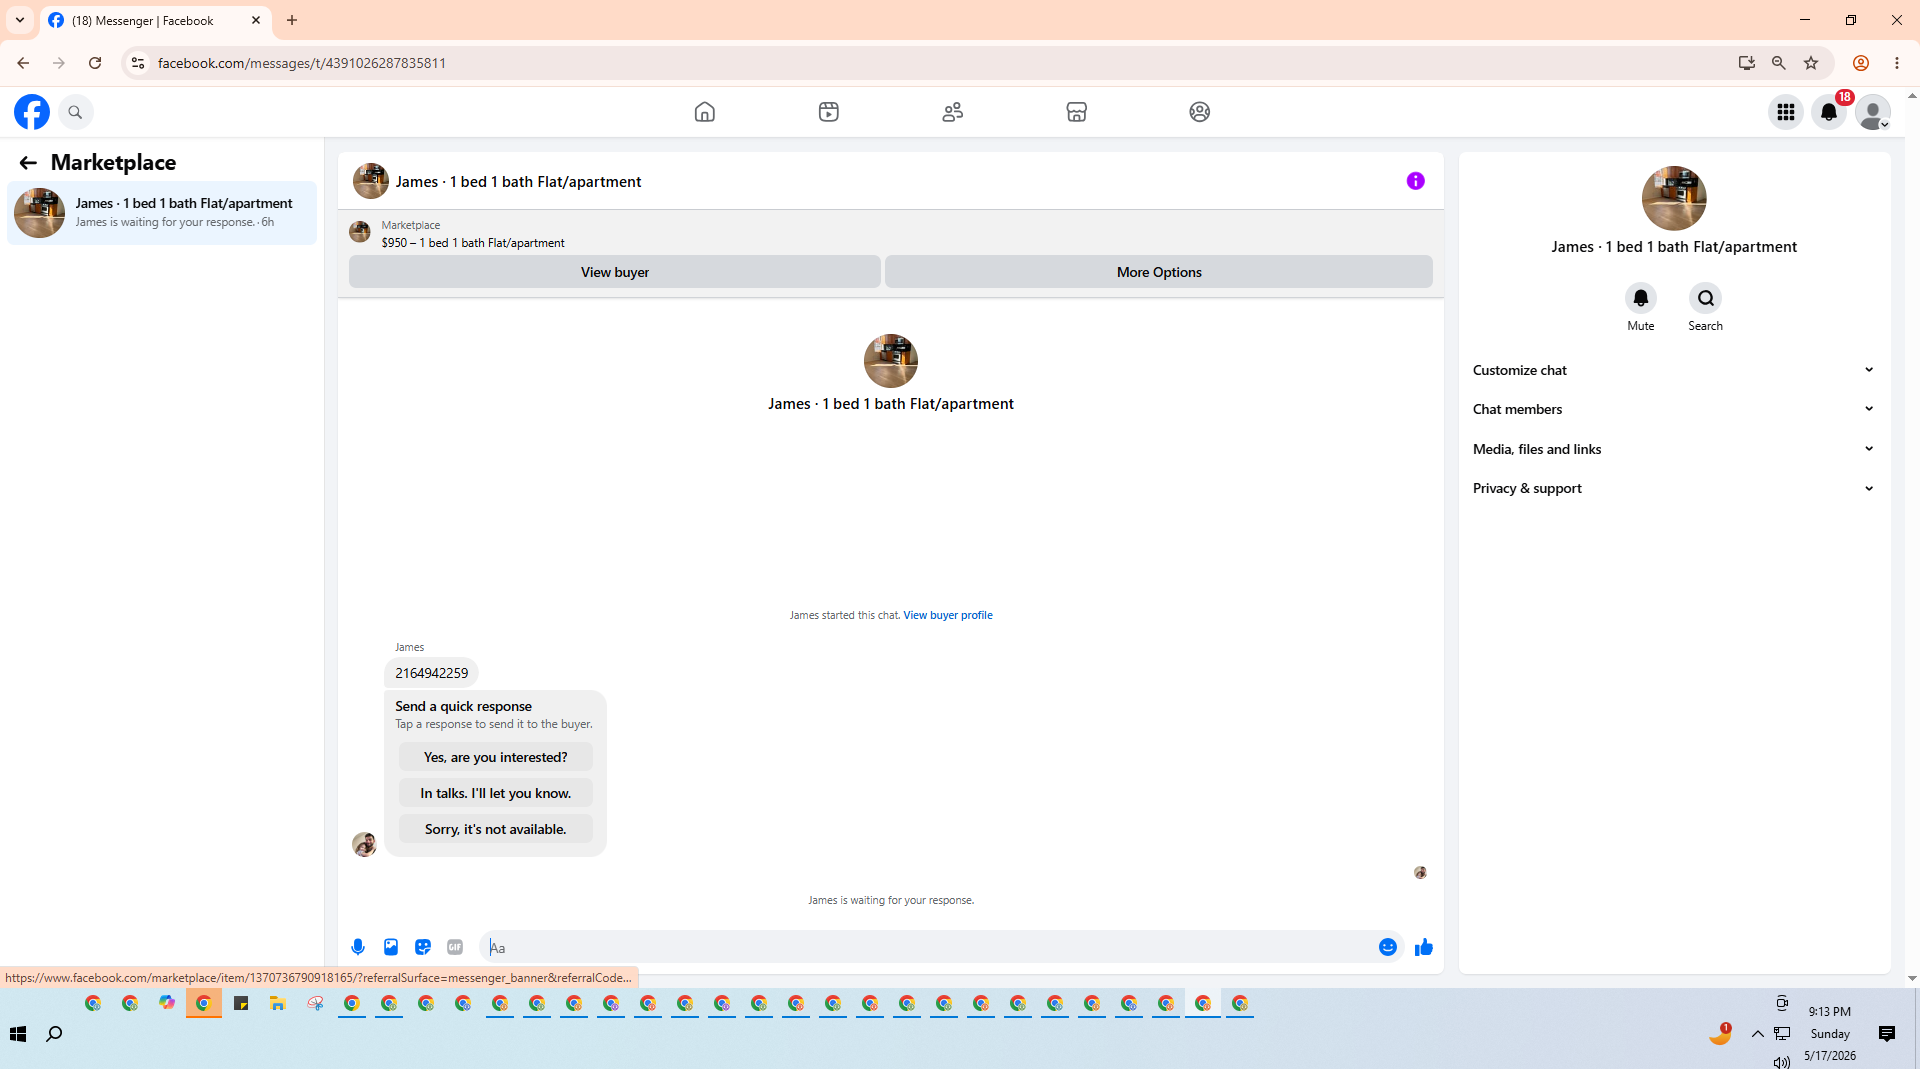The width and height of the screenshot is (1920, 1069).
Task: Open the Friends icon in top navigation
Action: tap(953, 112)
